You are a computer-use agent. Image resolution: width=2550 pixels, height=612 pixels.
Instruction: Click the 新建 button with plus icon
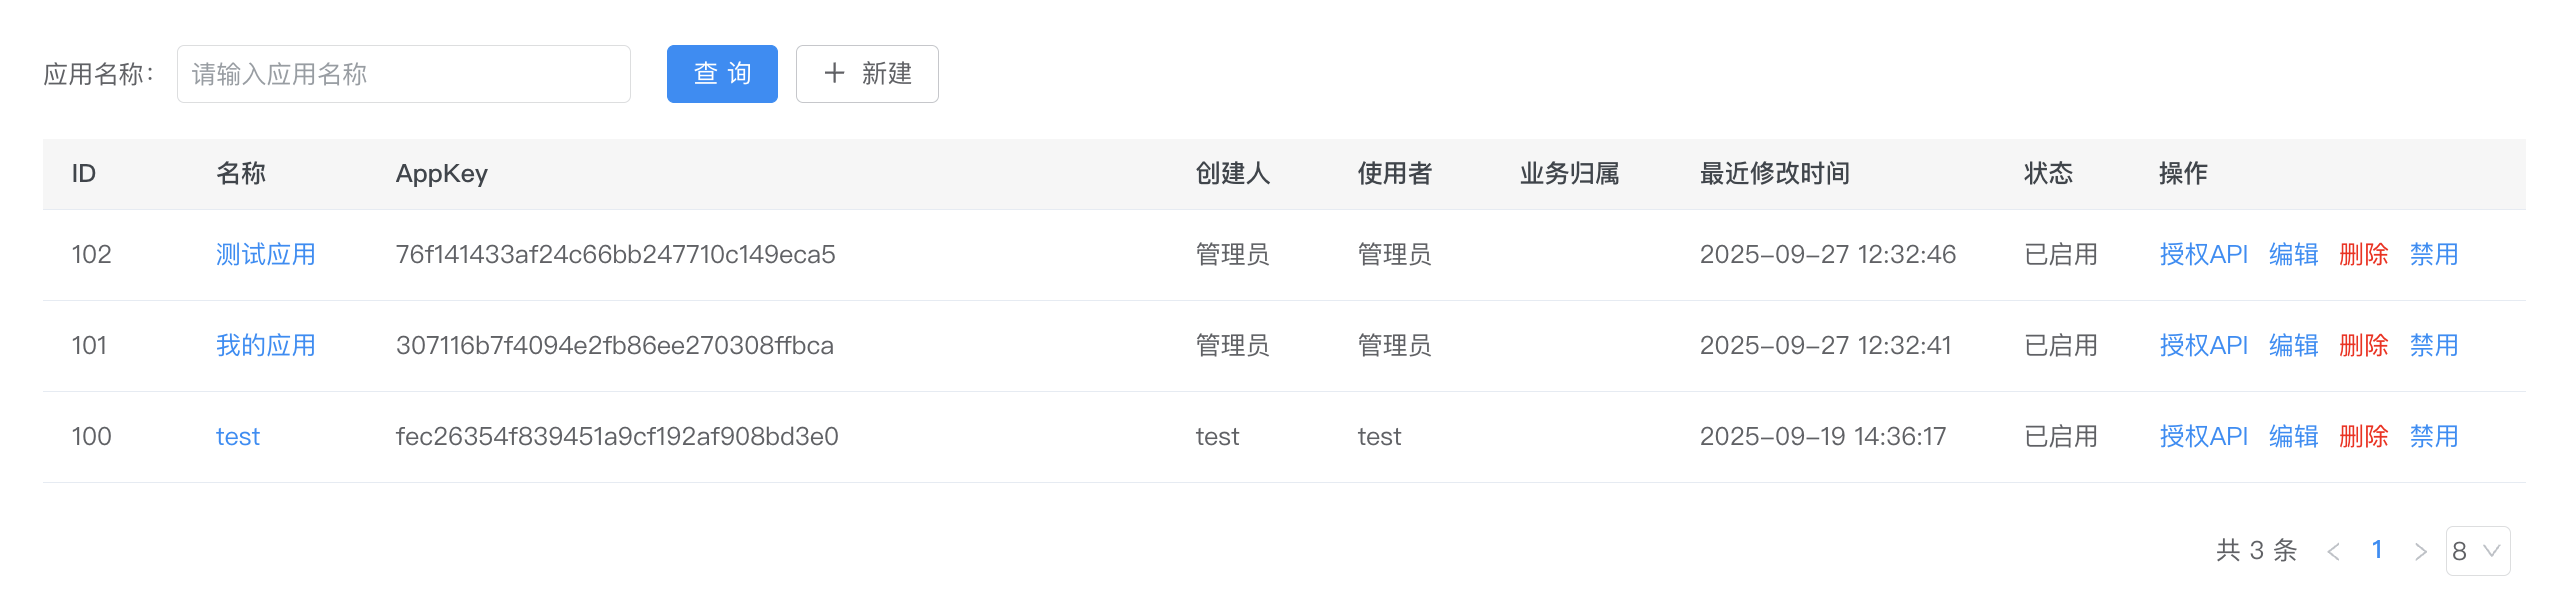coord(866,74)
